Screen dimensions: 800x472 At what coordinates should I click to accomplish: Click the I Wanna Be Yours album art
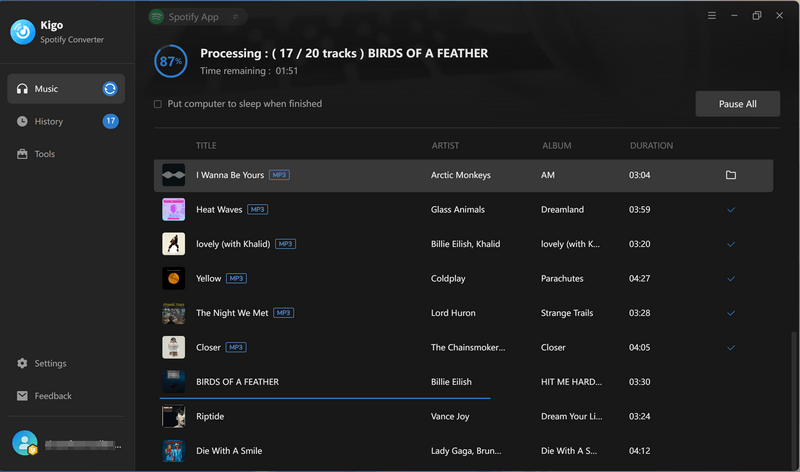click(173, 175)
